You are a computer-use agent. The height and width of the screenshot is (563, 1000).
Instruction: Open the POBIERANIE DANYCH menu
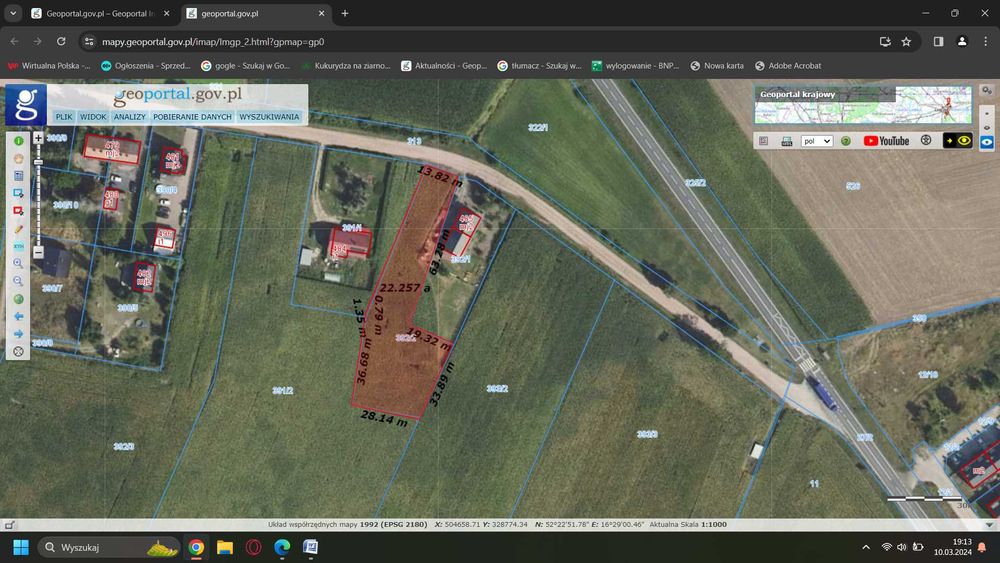(192, 117)
